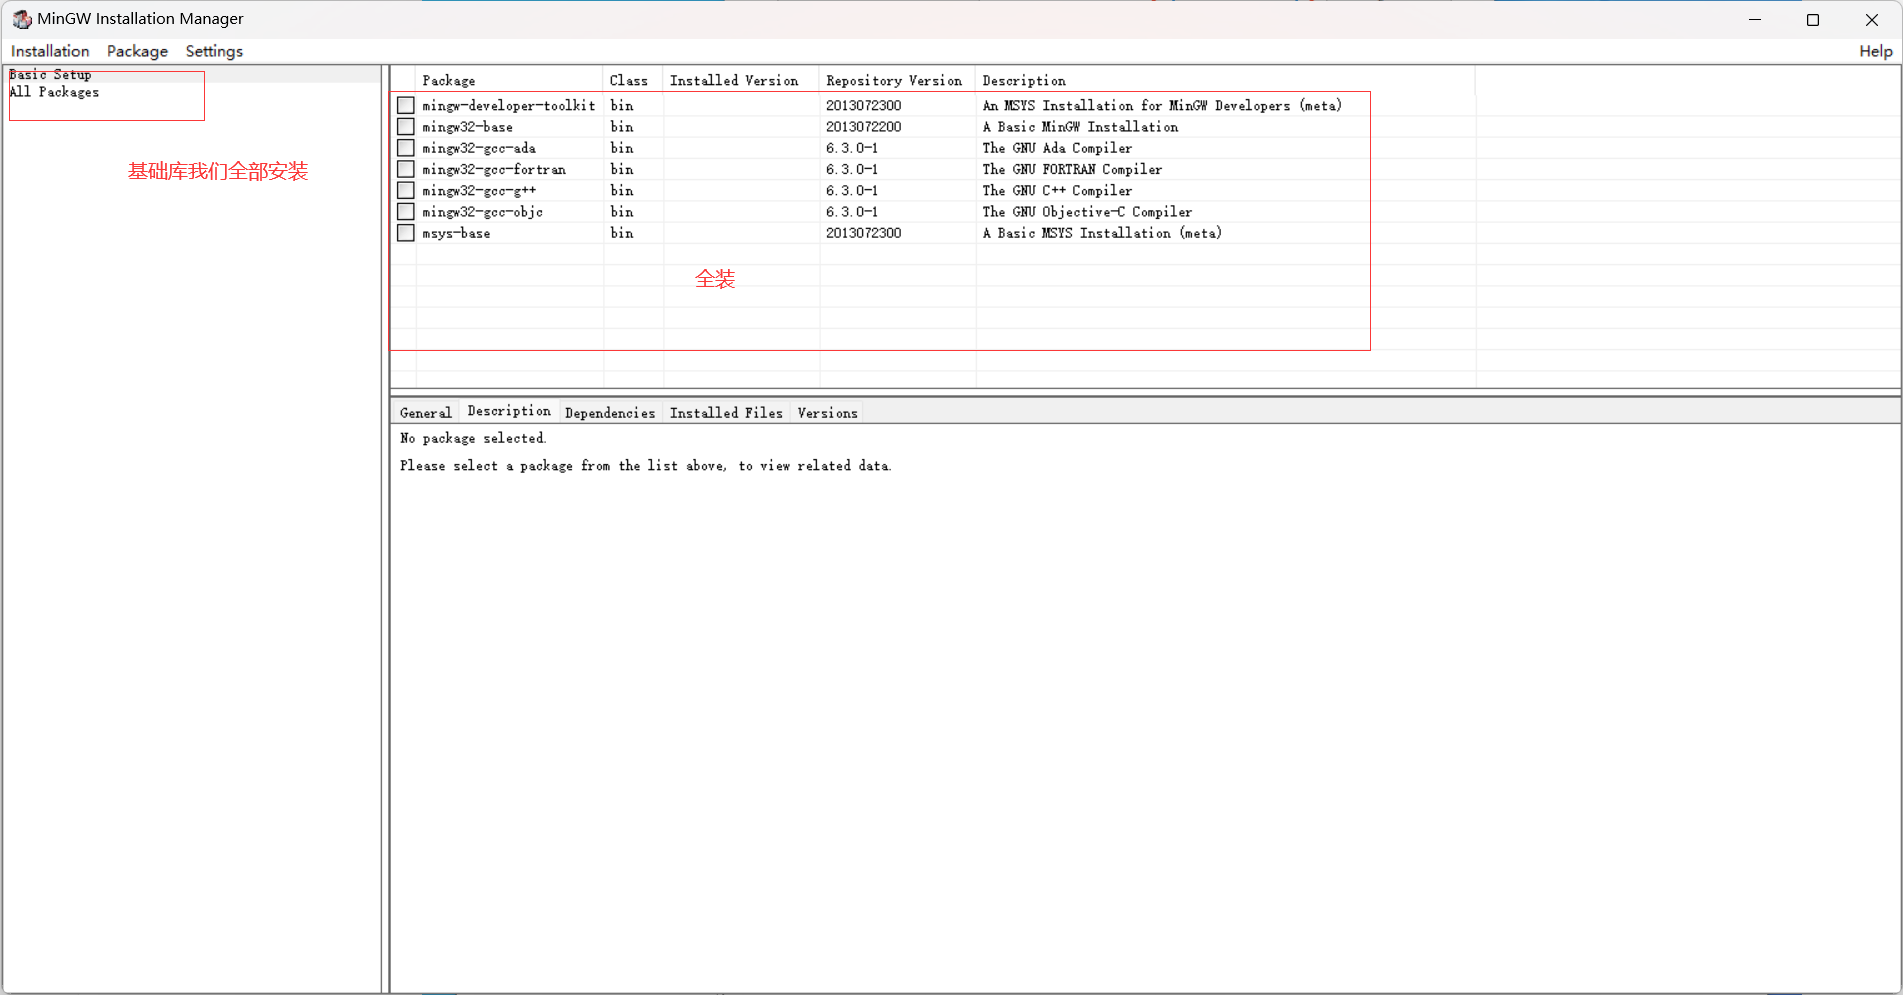Switch to the Installed Files tab
The image size is (1903, 995).
[x=726, y=413]
